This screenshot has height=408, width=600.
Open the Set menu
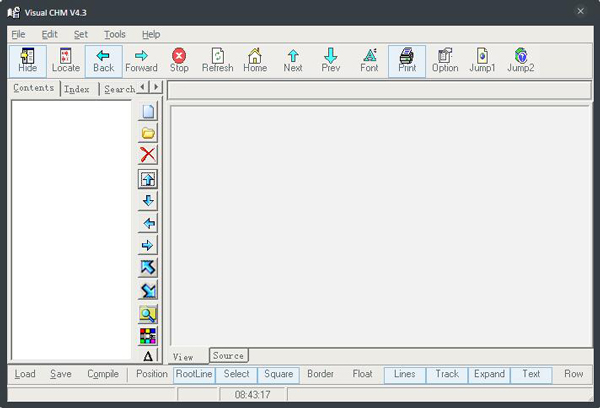click(81, 34)
